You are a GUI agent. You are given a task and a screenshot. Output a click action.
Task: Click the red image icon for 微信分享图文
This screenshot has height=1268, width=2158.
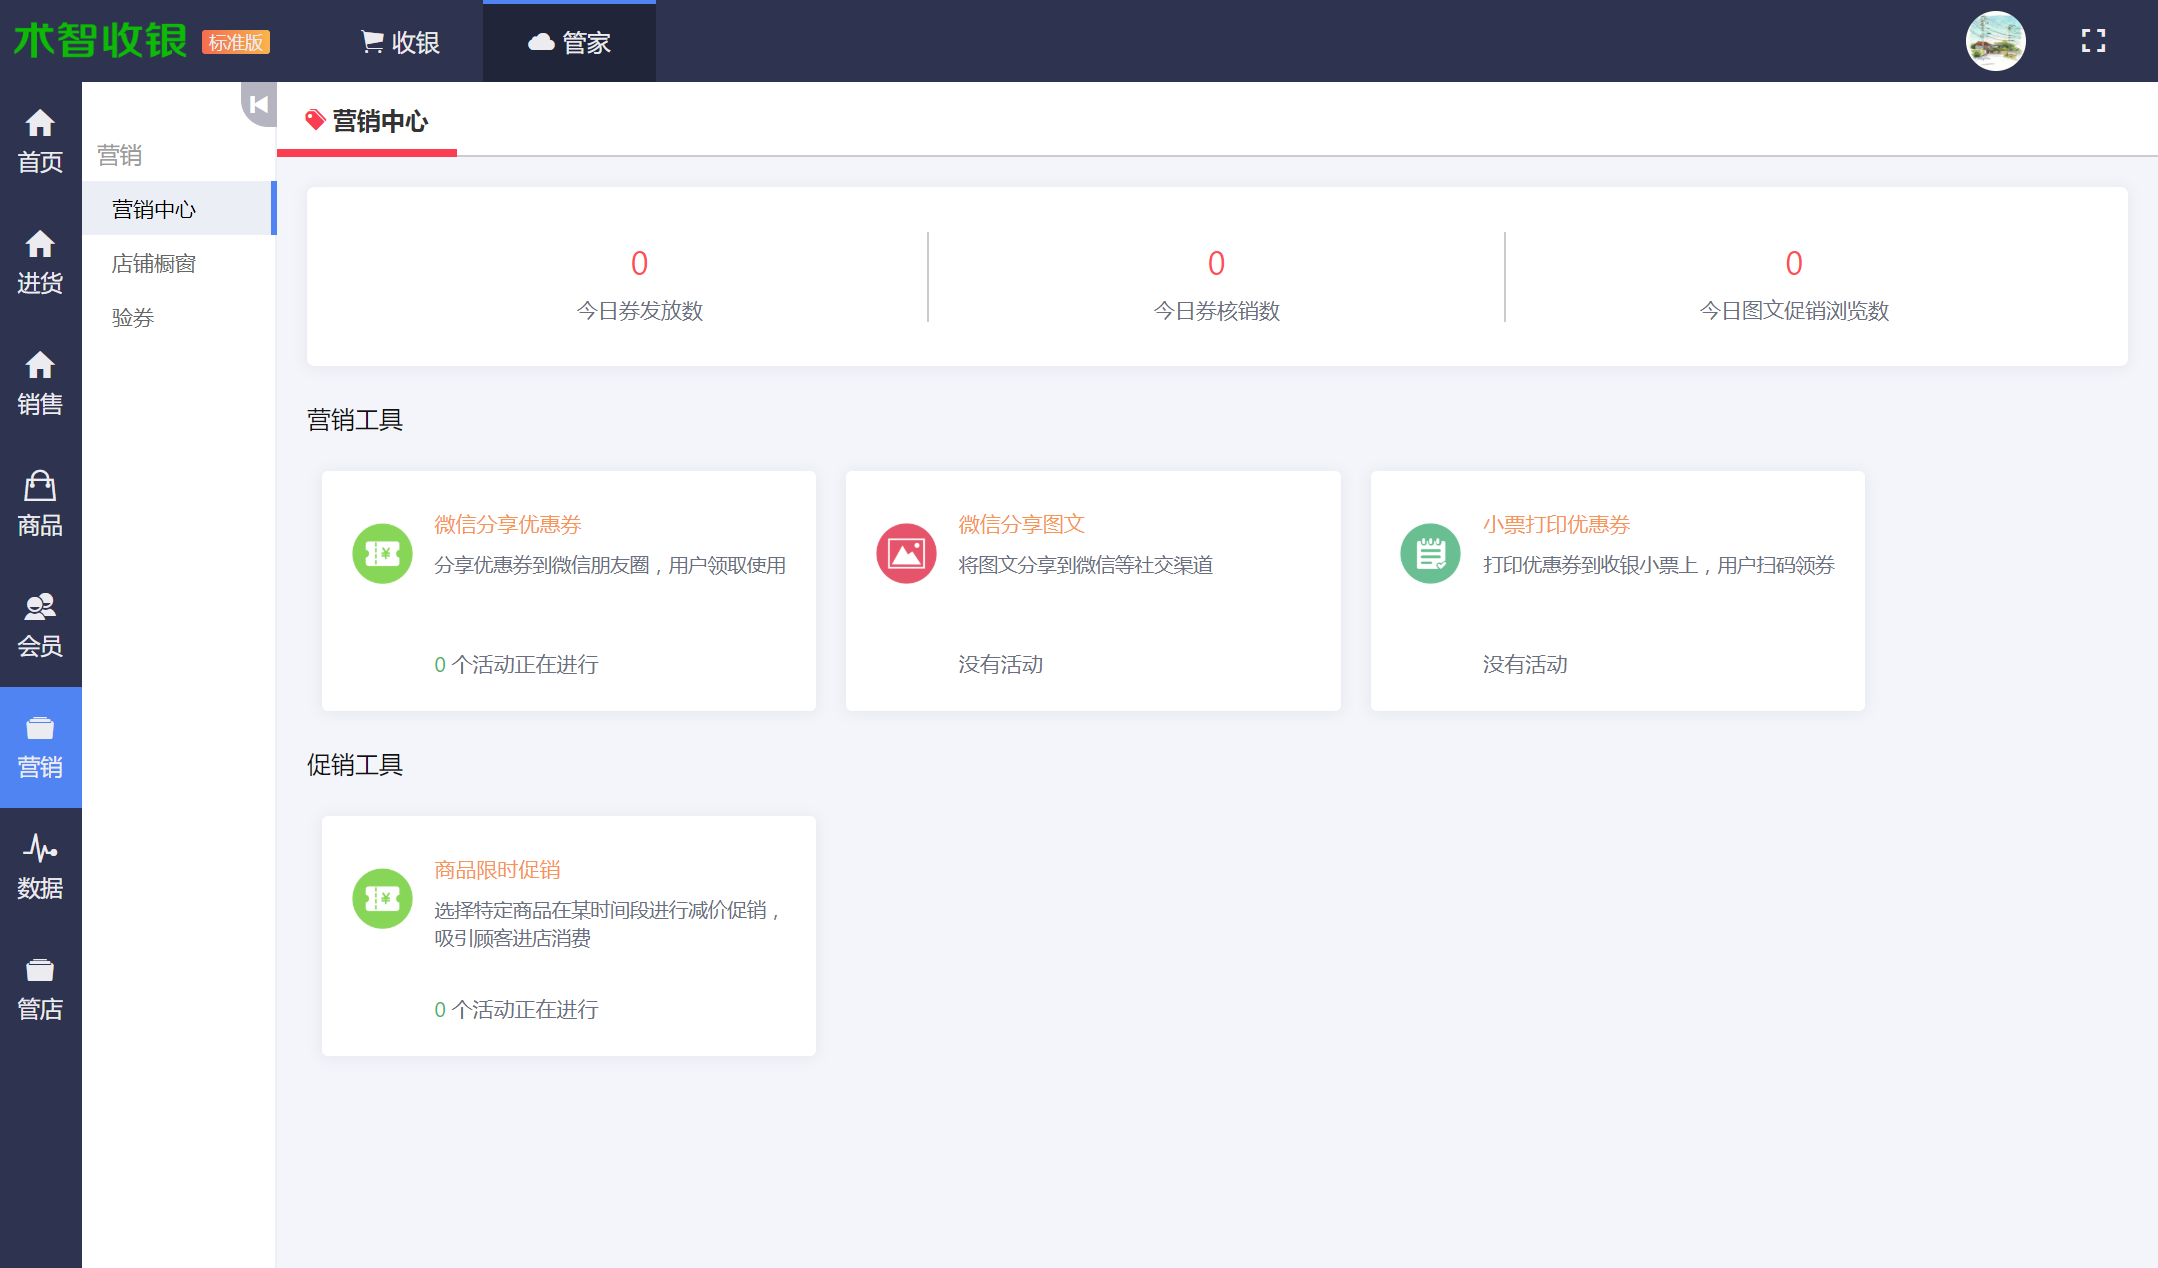tap(906, 553)
